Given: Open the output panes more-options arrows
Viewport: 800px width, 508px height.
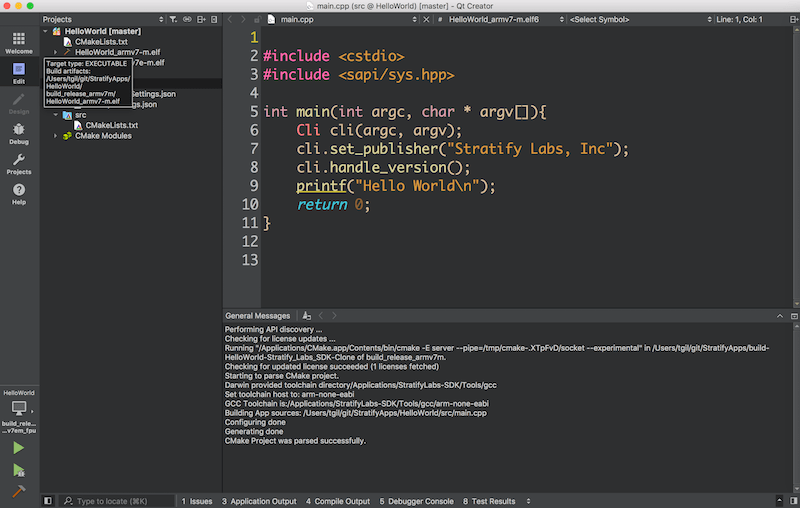Looking at the screenshot, I should [x=528, y=501].
